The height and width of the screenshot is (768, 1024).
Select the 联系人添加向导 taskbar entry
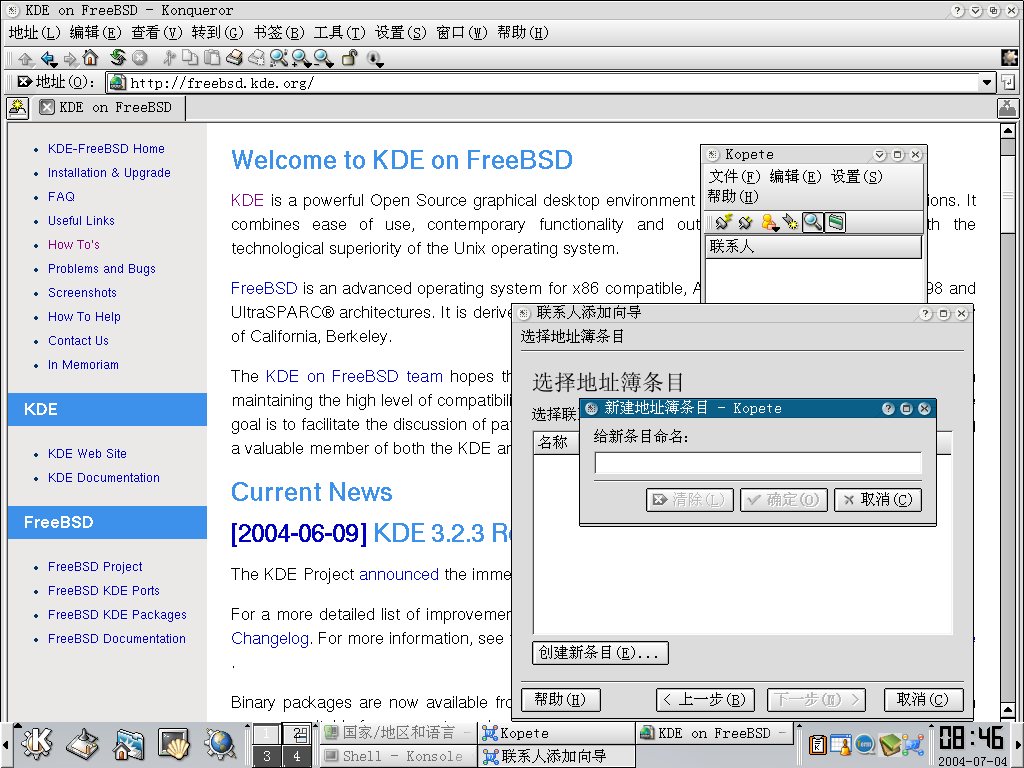[557, 756]
